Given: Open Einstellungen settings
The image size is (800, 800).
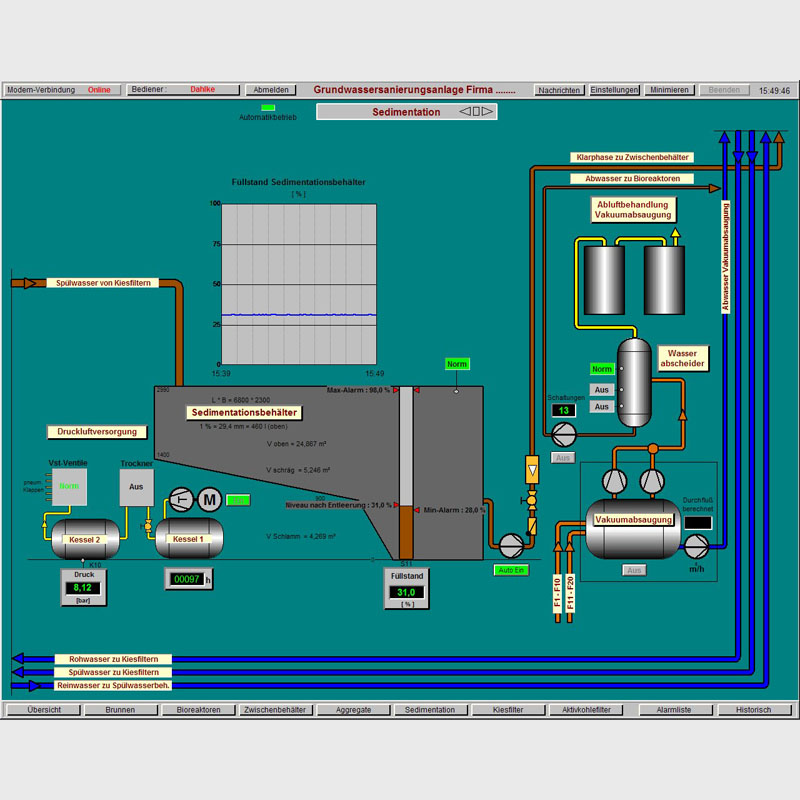Looking at the screenshot, I should (x=614, y=90).
